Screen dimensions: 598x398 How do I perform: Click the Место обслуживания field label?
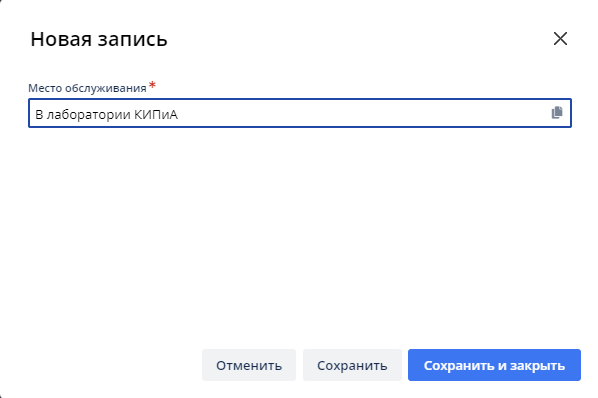(x=87, y=88)
